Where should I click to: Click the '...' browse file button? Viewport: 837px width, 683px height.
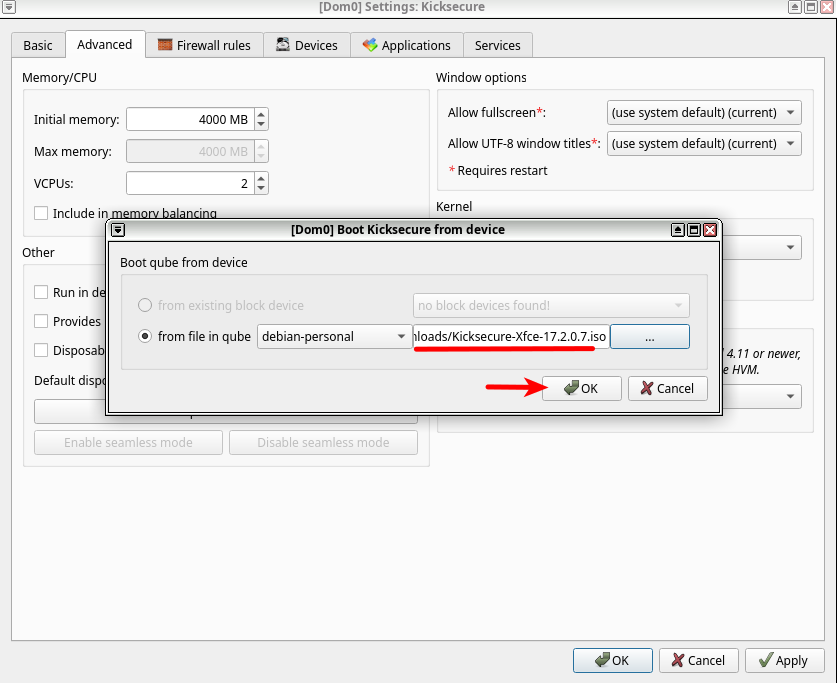tap(650, 337)
